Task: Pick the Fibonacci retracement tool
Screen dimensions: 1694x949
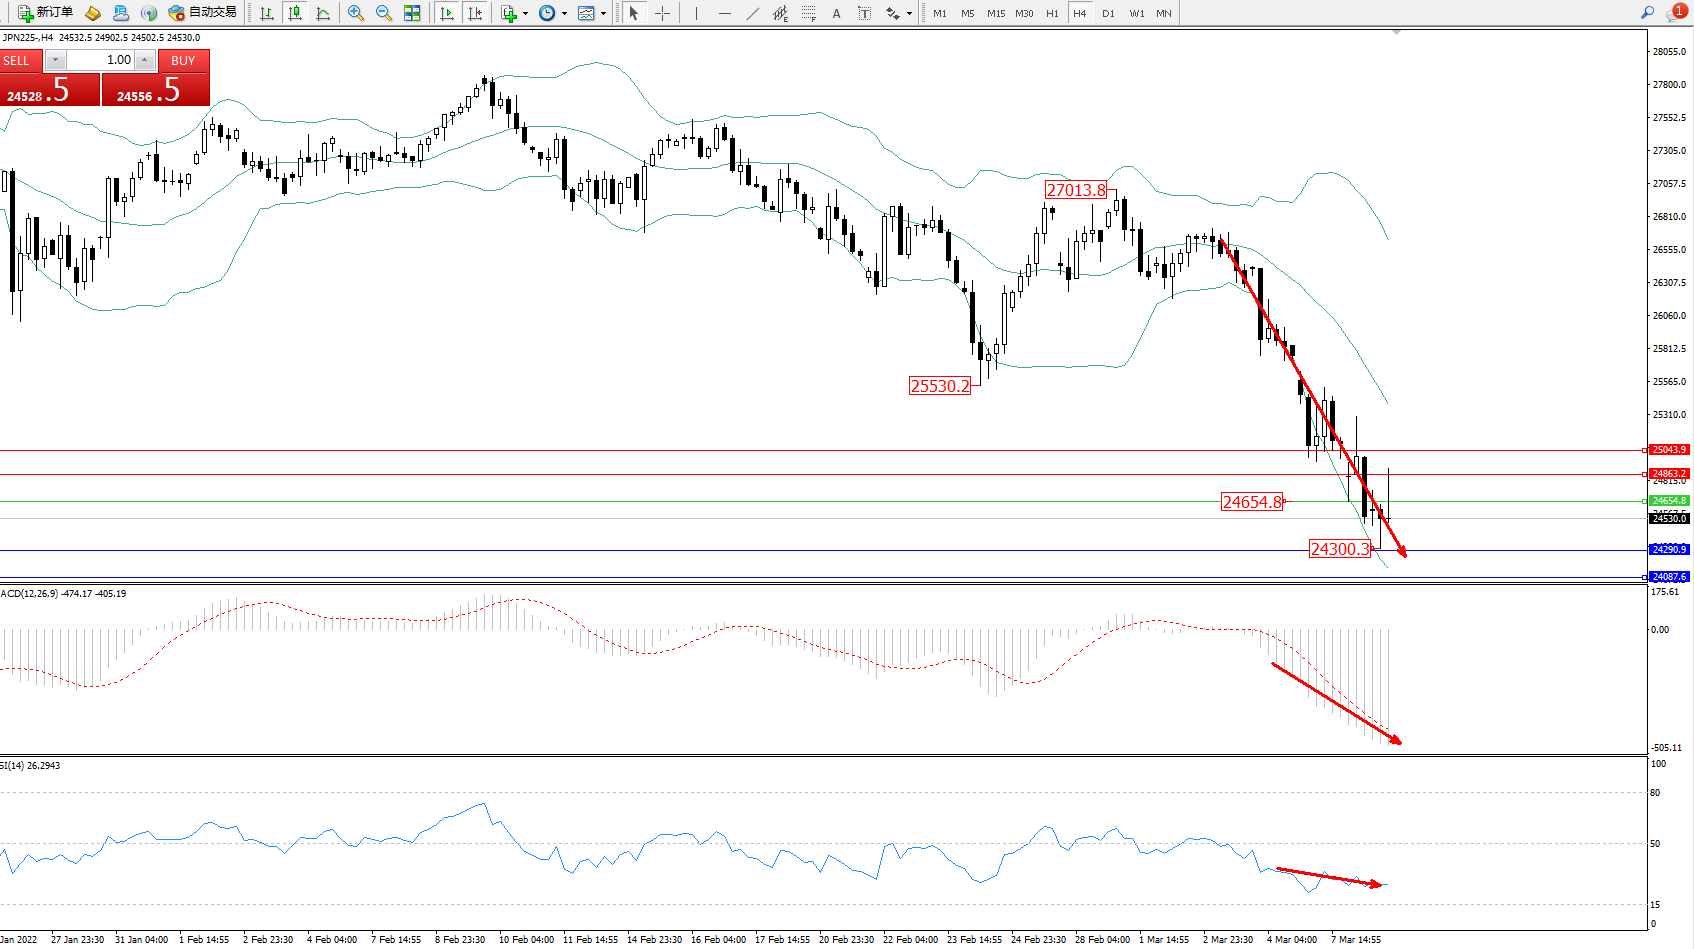Action: (x=809, y=13)
